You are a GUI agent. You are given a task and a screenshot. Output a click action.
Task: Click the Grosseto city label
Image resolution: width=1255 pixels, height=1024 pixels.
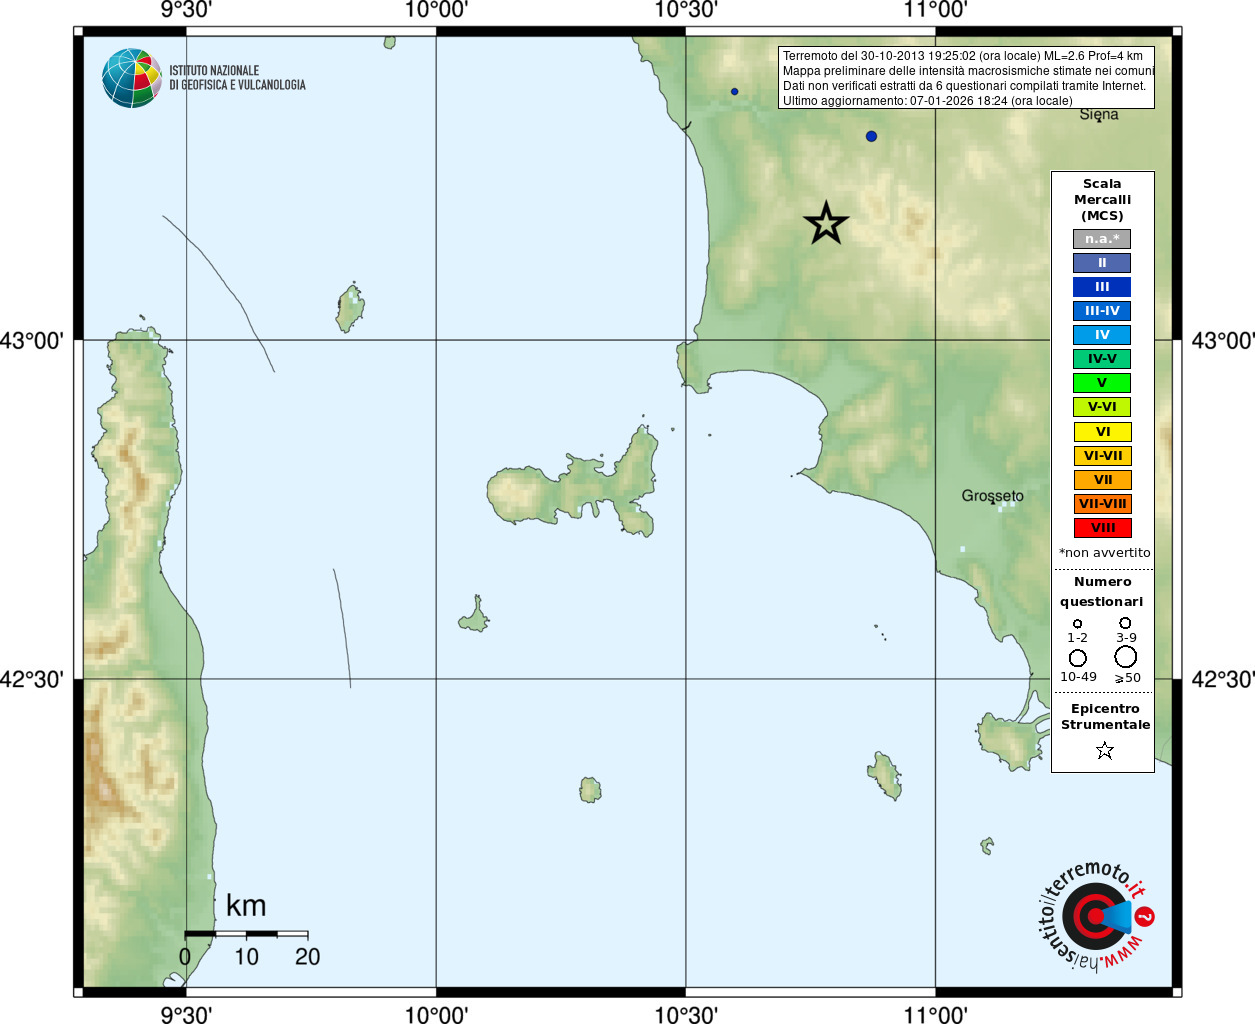pyautogui.click(x=993, y=496)
